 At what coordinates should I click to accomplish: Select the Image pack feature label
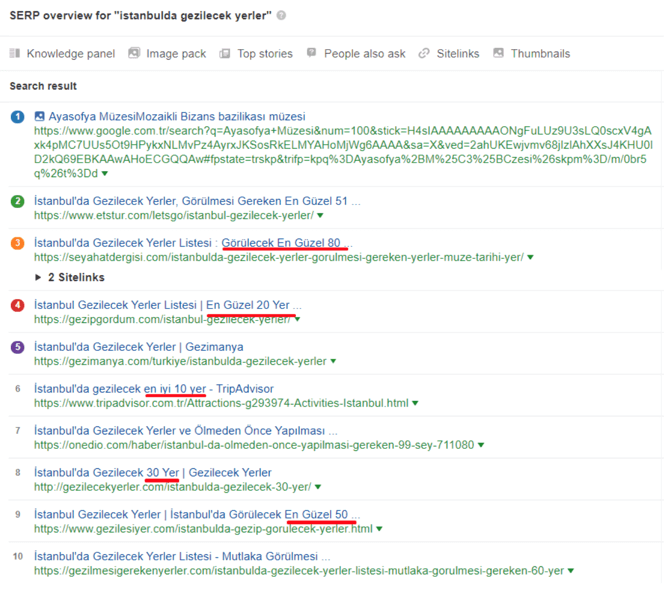[176, 54]
